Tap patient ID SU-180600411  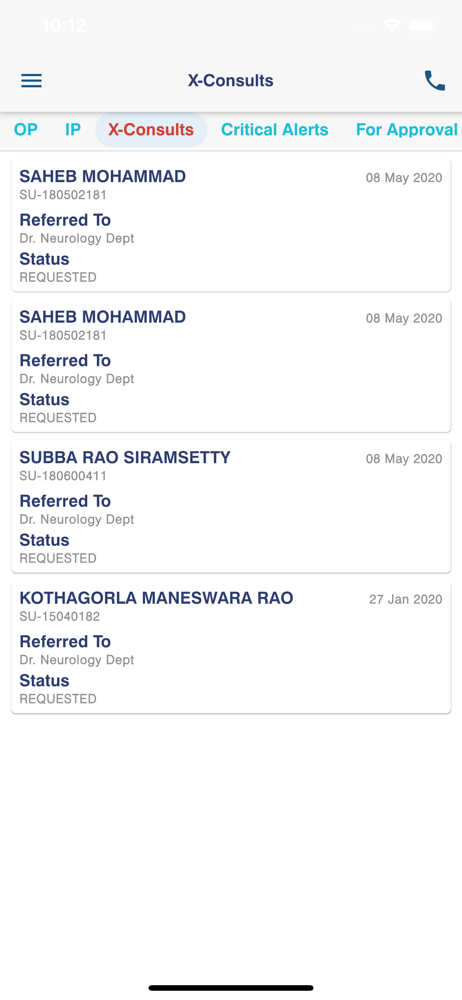coord(63,476)
